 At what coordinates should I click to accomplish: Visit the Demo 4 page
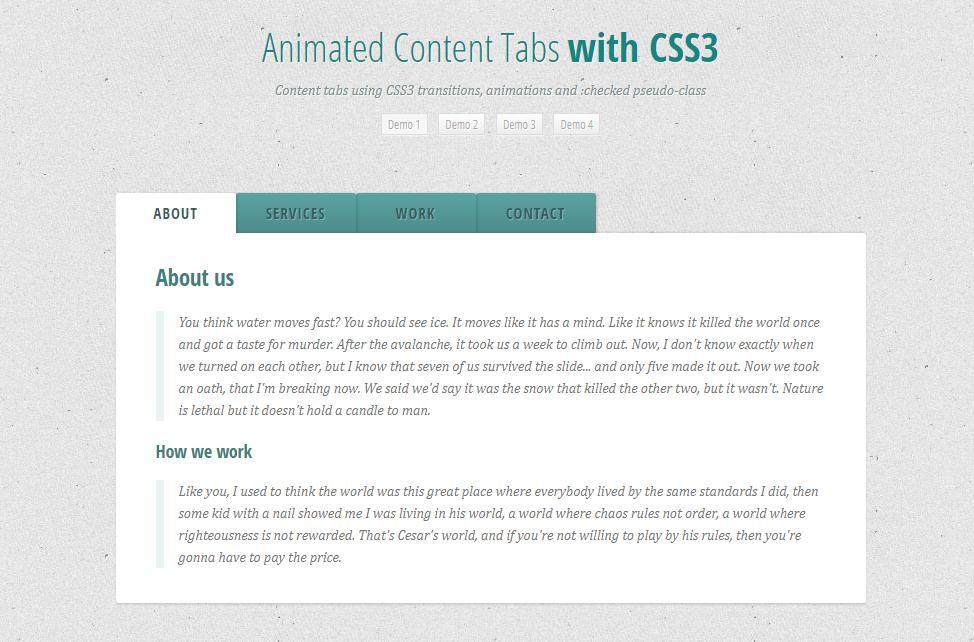[576, 124]
